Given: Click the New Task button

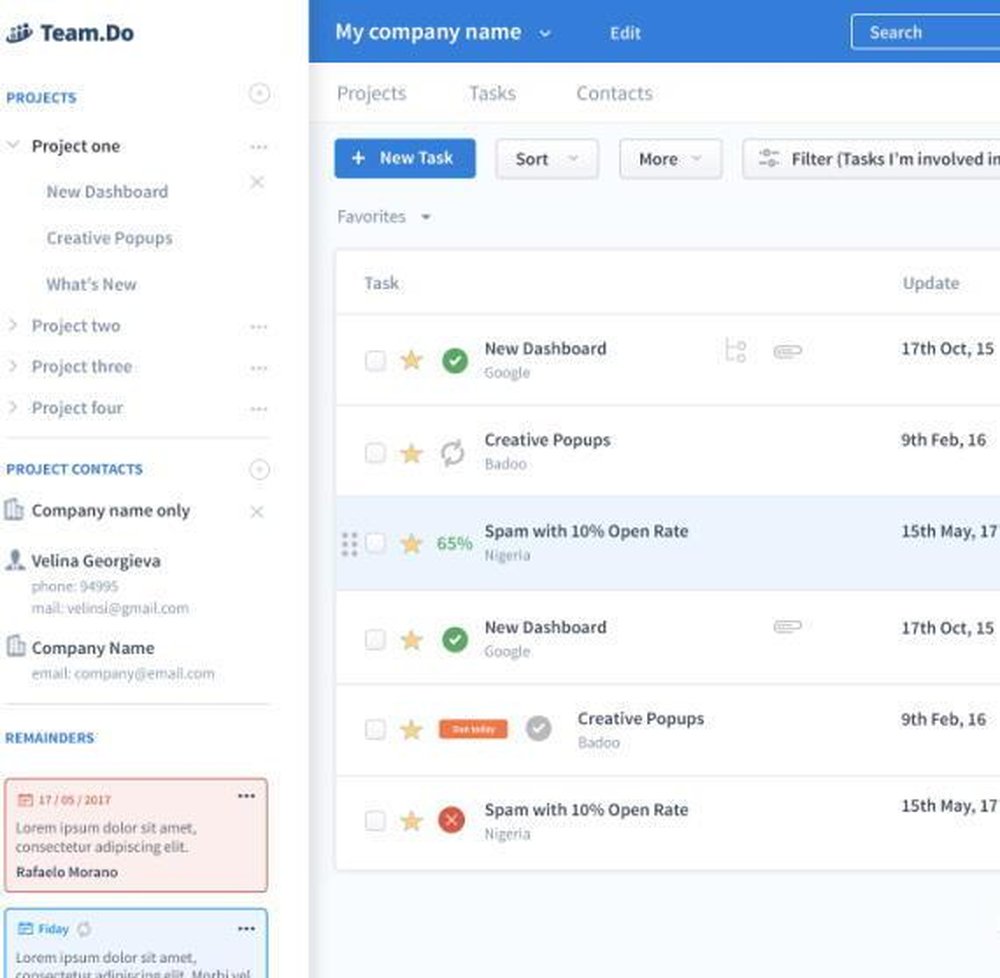Looking at the screenshot, I should [x=405, y=158].
